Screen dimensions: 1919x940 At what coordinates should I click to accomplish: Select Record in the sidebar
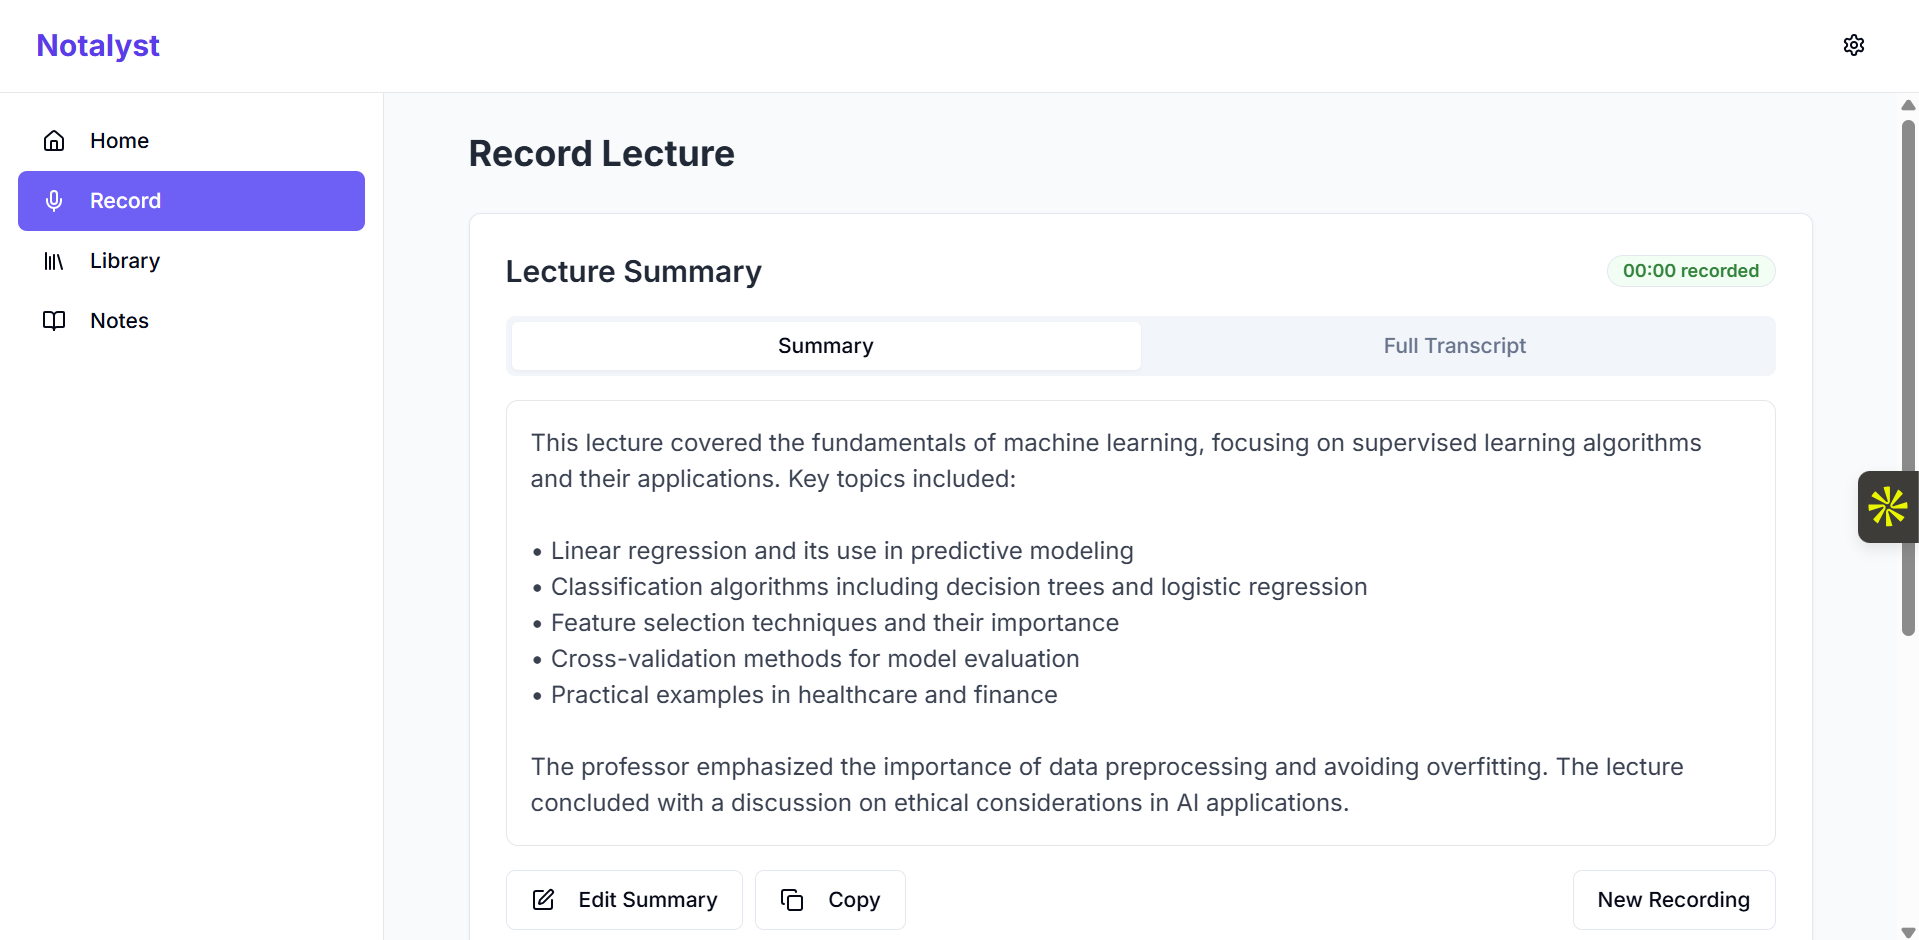[x=191, y=201]
